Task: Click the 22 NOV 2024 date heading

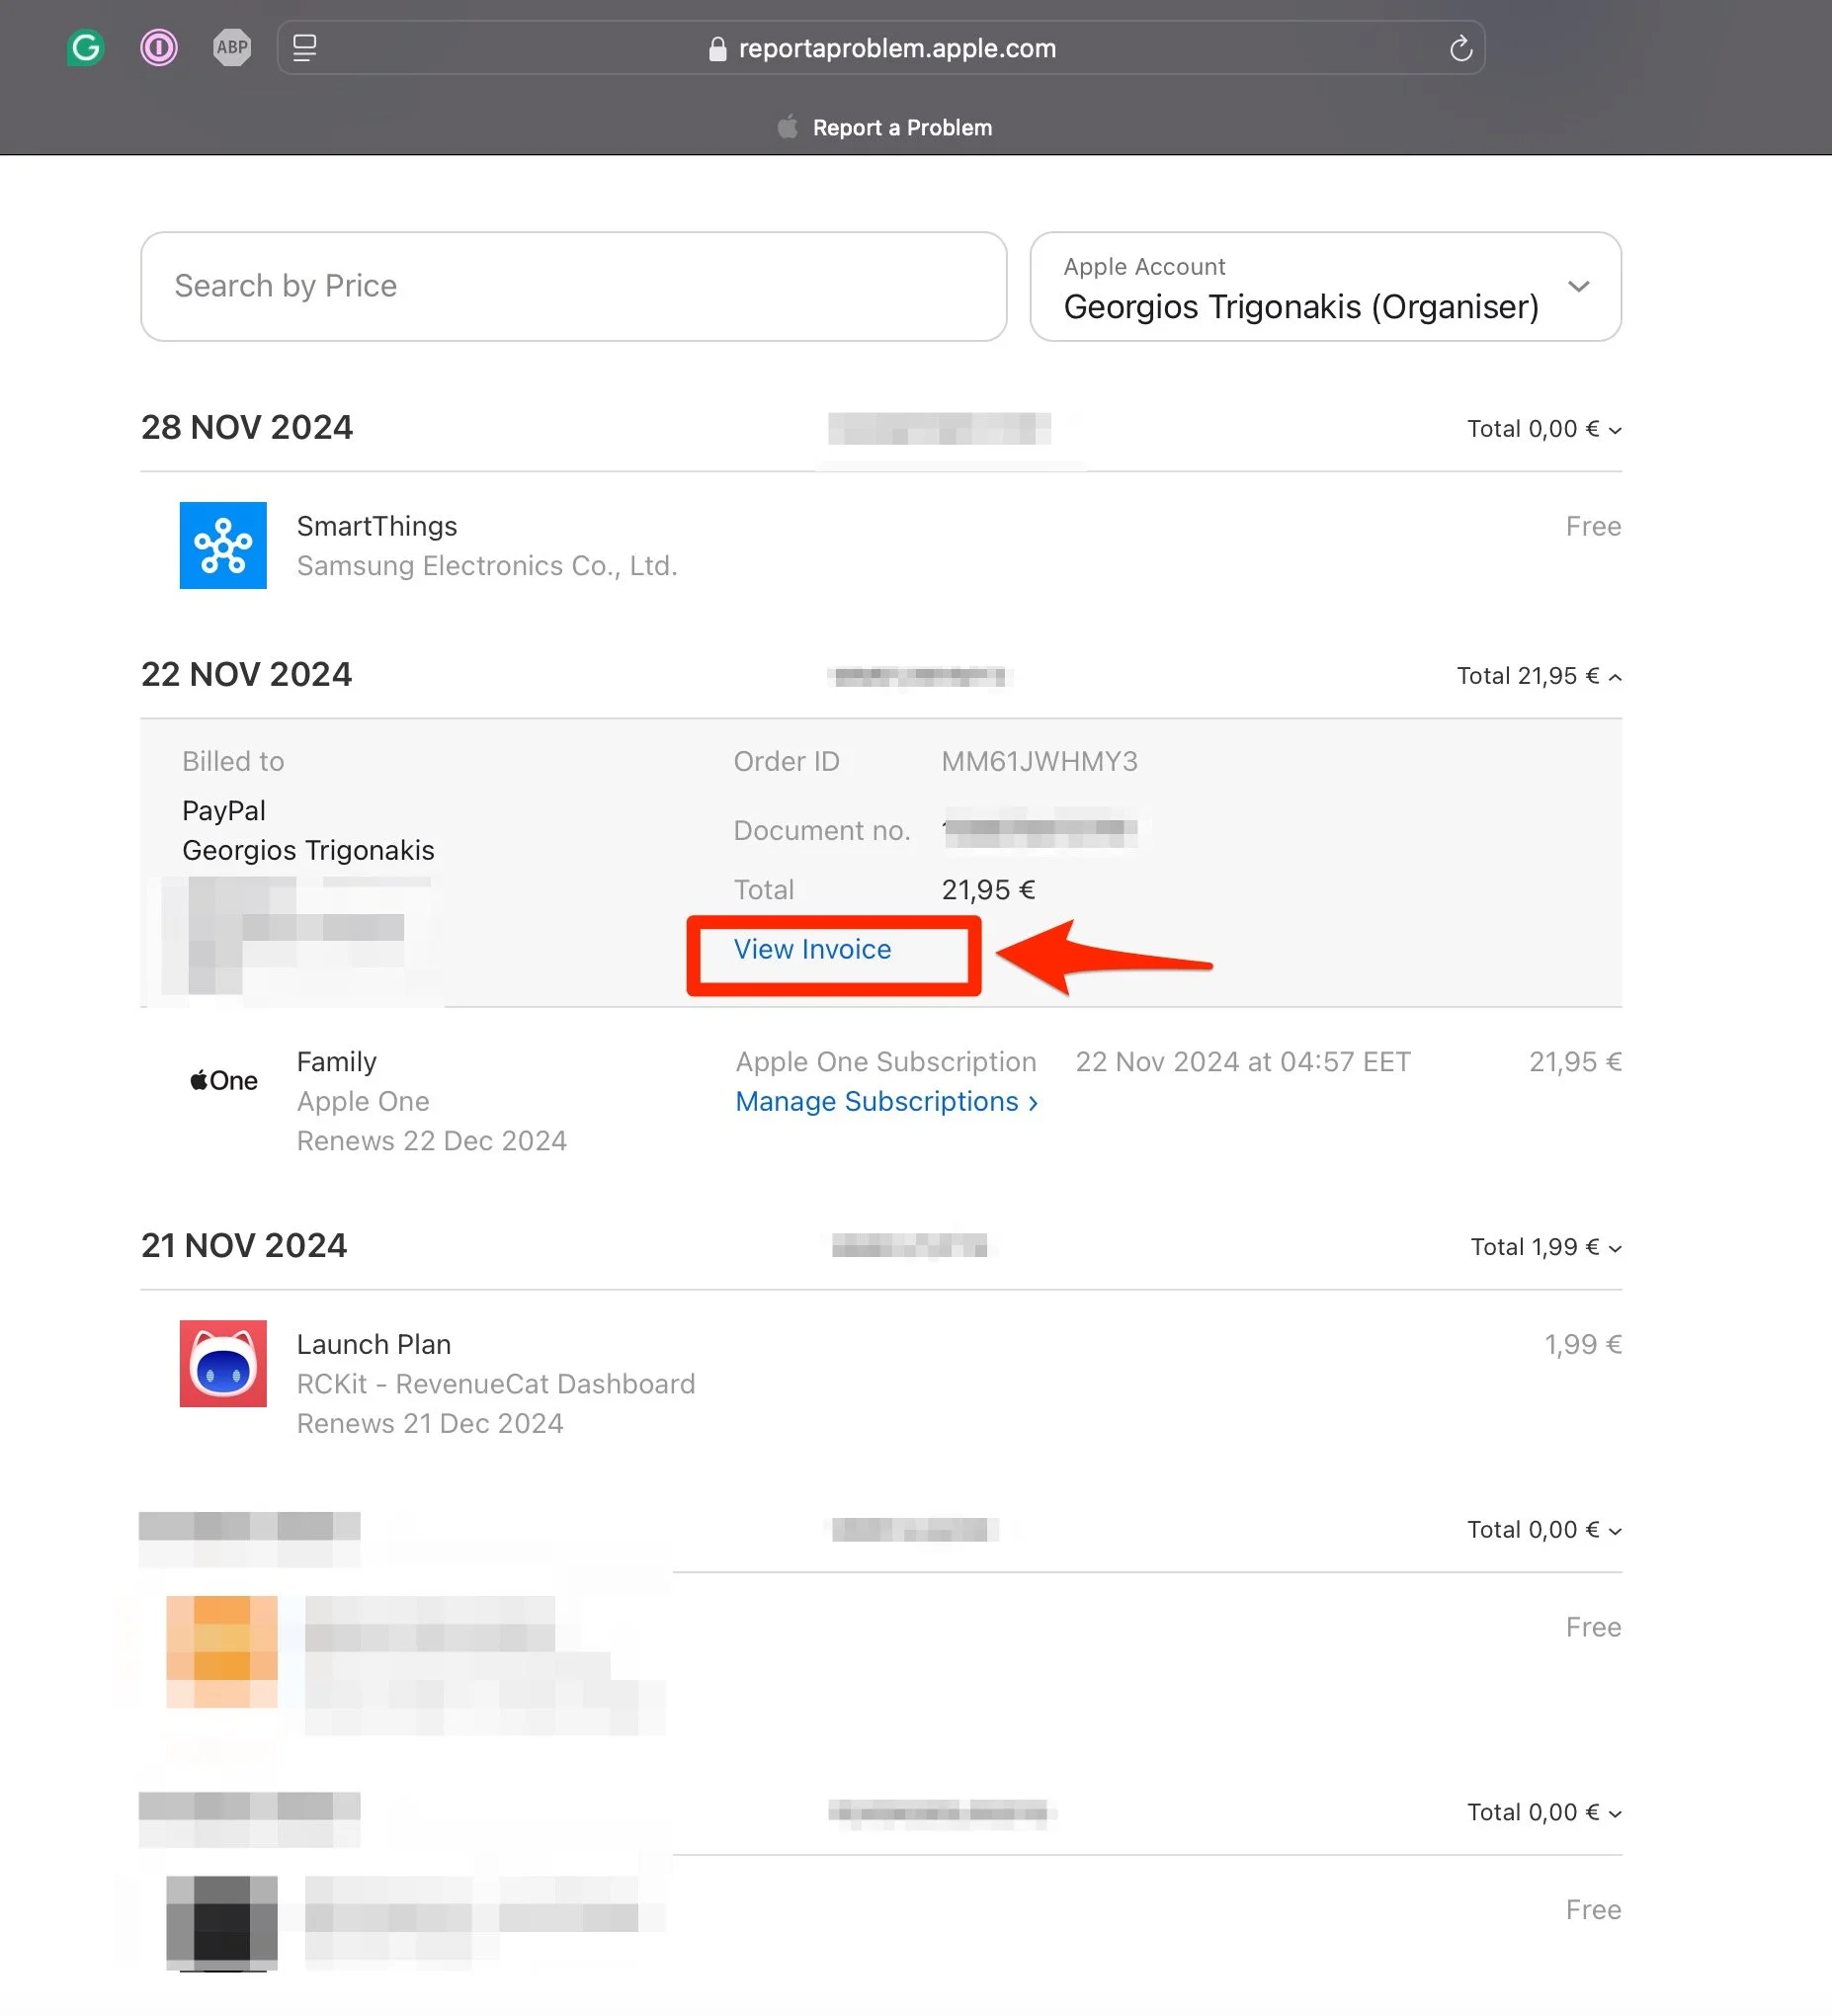Action: coord(247,674)
